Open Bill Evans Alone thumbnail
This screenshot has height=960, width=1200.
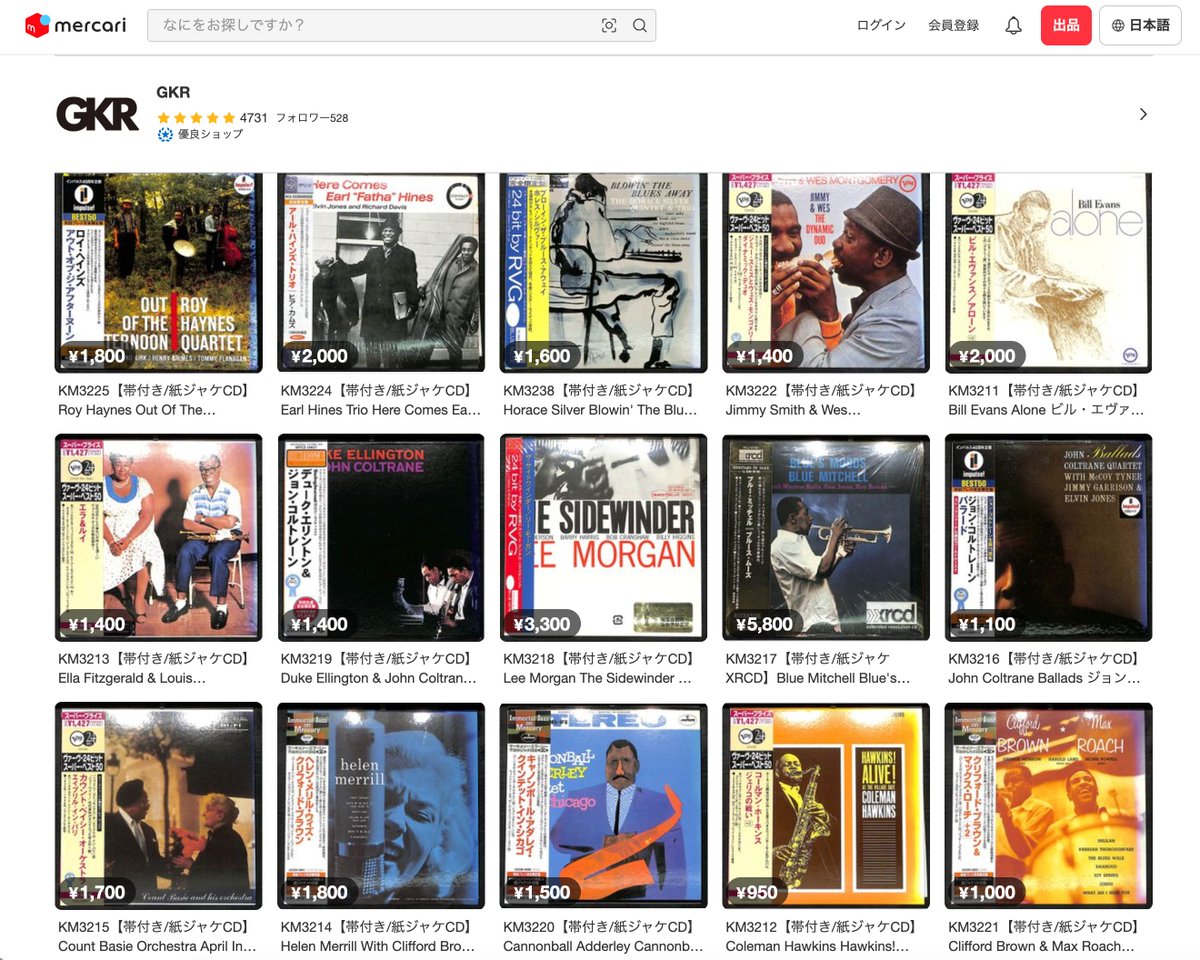(1049, 273)
